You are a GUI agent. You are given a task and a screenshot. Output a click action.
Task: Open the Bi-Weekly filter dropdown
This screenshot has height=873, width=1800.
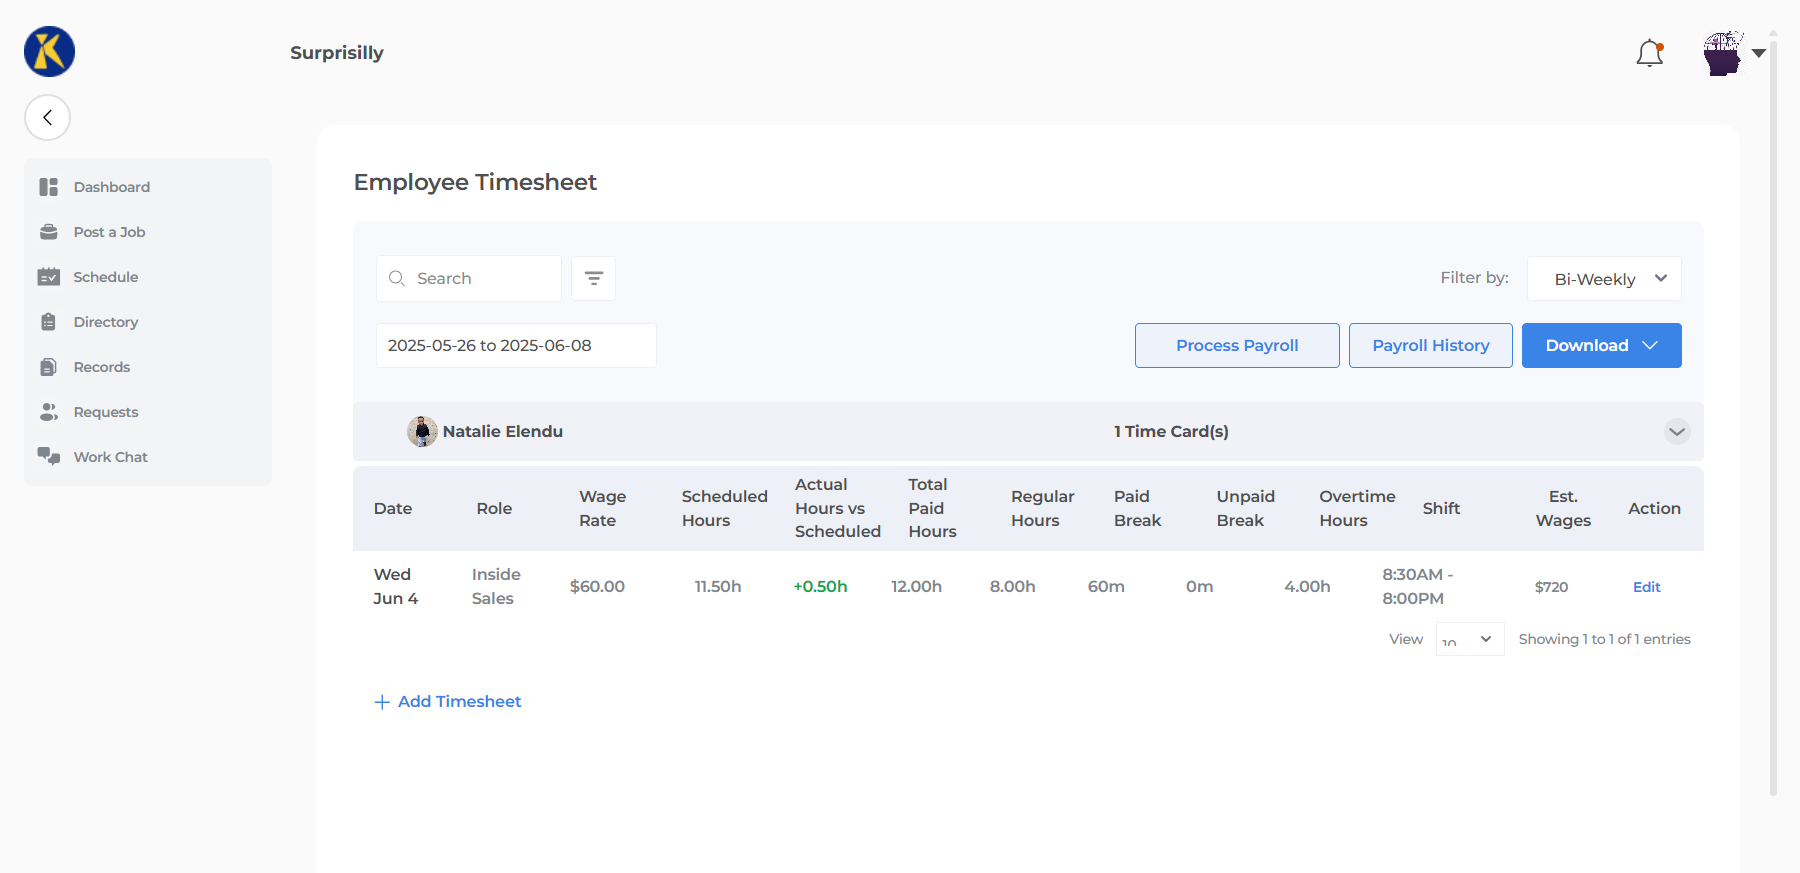click(x=1604, y=279)
